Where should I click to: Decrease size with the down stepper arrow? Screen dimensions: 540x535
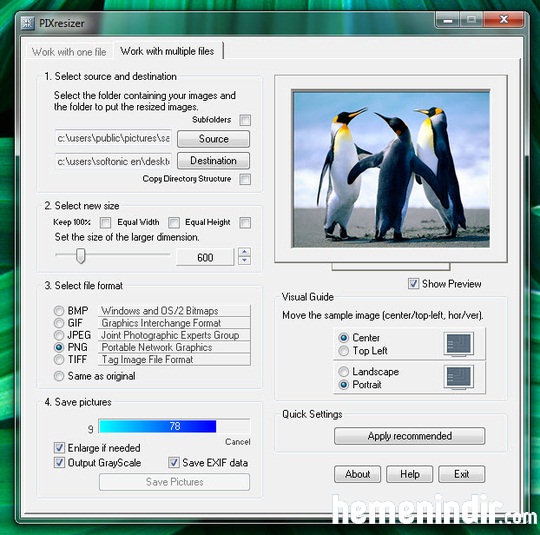tap(244, 260)
